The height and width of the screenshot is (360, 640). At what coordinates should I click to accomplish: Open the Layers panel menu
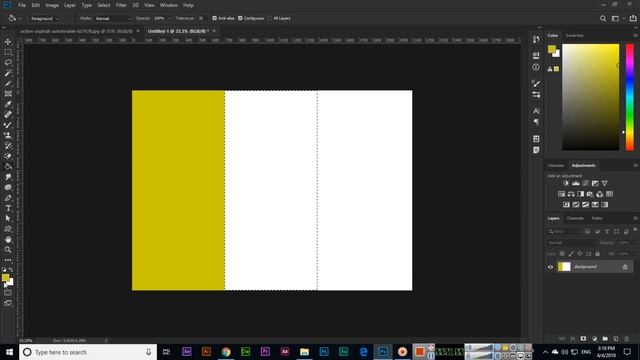pos(635,218)
